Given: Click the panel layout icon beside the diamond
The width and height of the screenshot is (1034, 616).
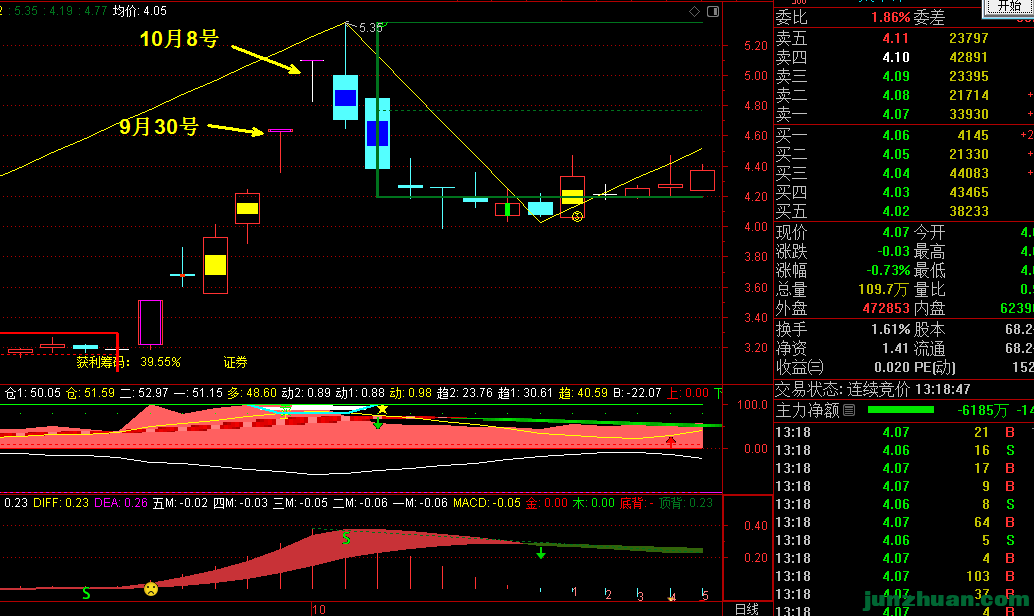Looking at the screenshot, I should point(712,11).
